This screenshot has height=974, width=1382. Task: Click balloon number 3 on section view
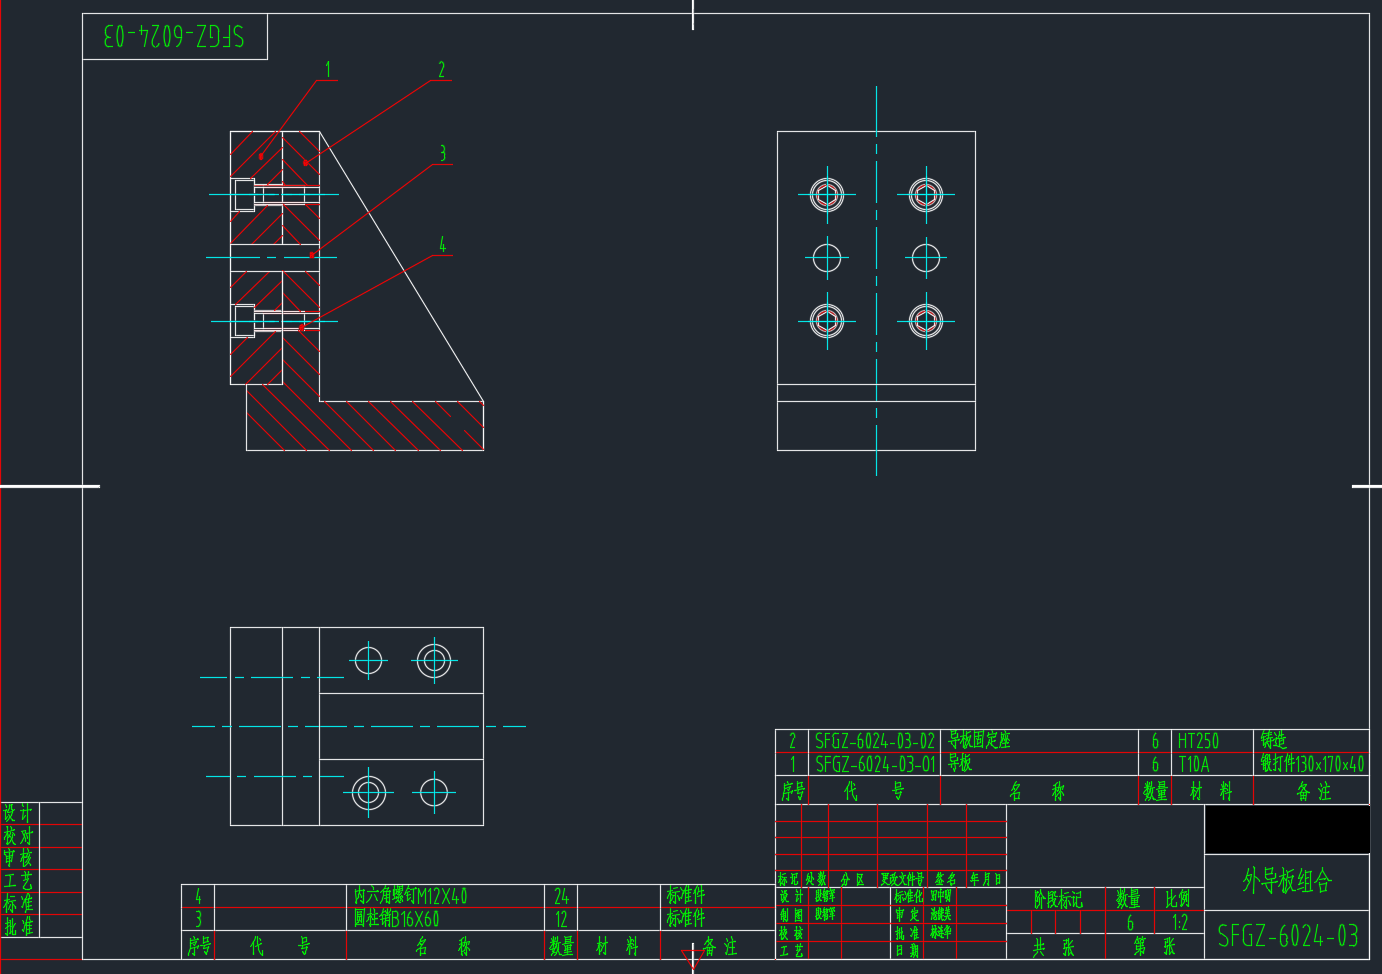[442, 153]
